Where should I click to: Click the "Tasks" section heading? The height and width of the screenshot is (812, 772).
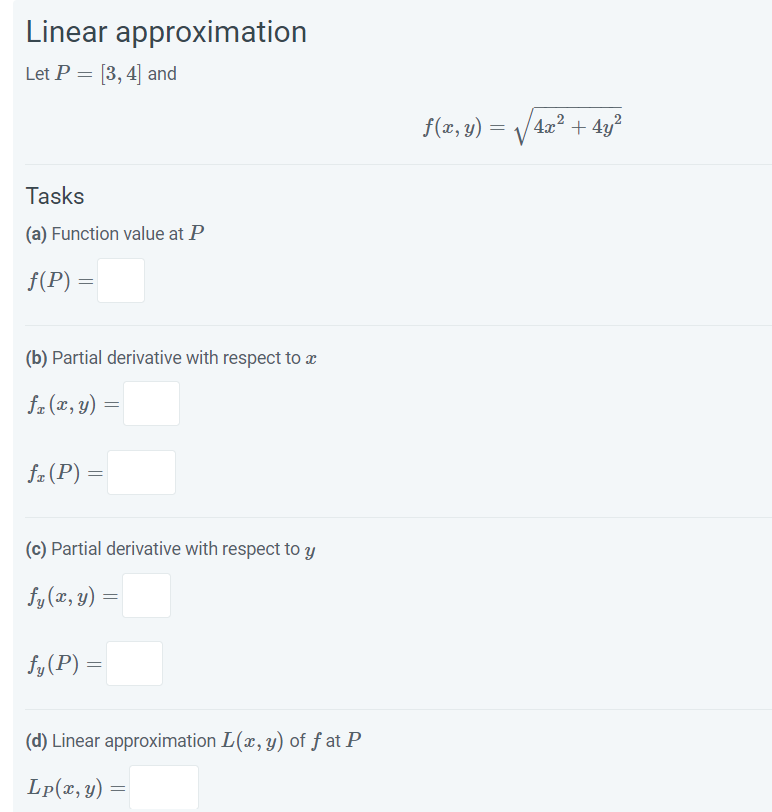tap(55, 196)
